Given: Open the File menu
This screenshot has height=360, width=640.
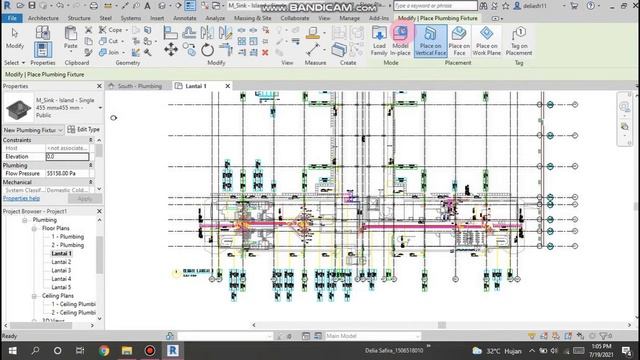Looking at the screenshot, I should point(12,18).
